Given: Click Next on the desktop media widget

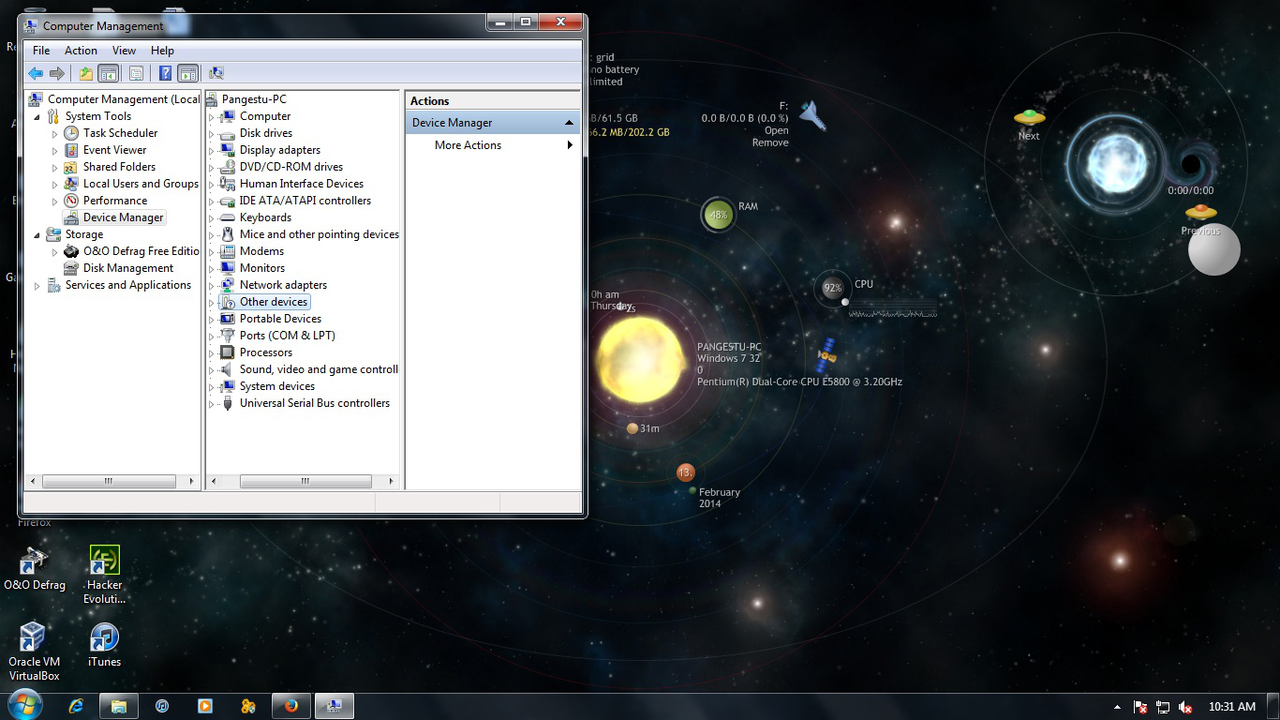Looking at the screenshot, I should pos(1029,124).
